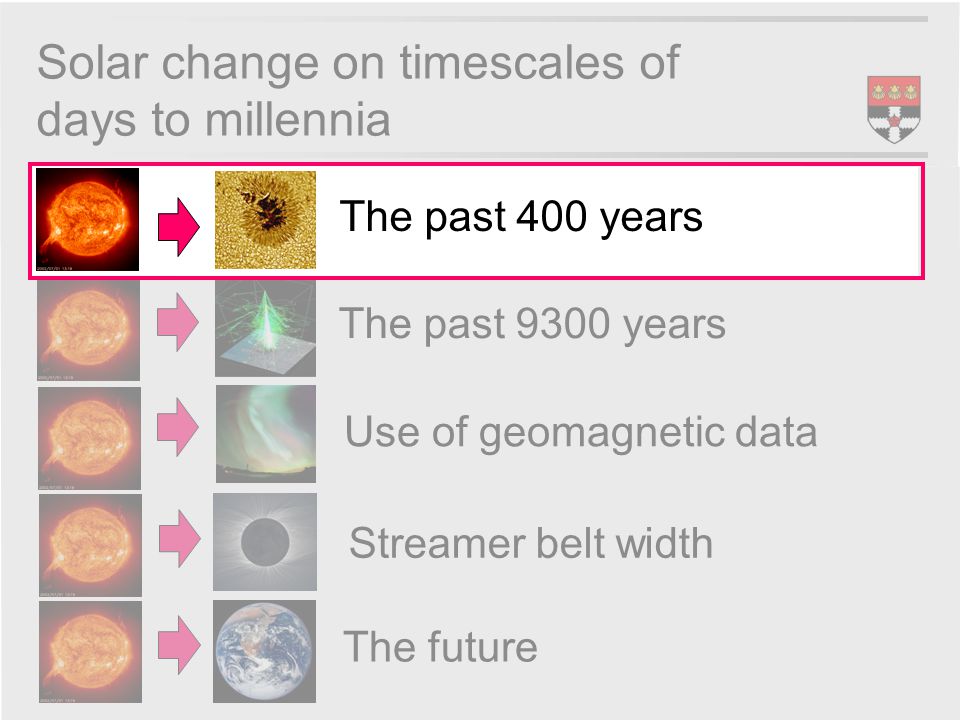Click the university shield crest logo
Image resolution: width=960 pixels, height=720 pixels.
click(x=894, y=109)
